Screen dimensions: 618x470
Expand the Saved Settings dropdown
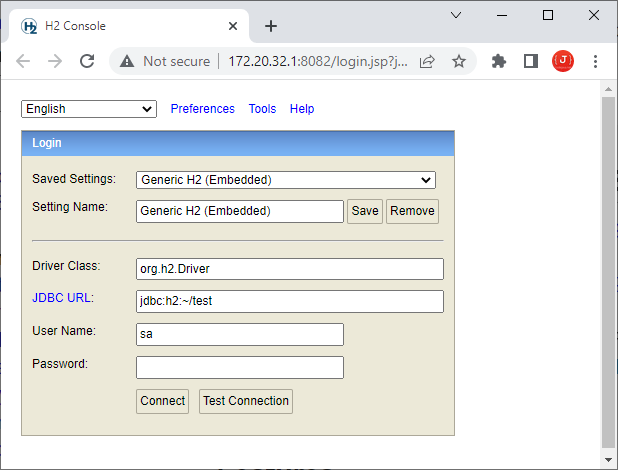(286, 180)
